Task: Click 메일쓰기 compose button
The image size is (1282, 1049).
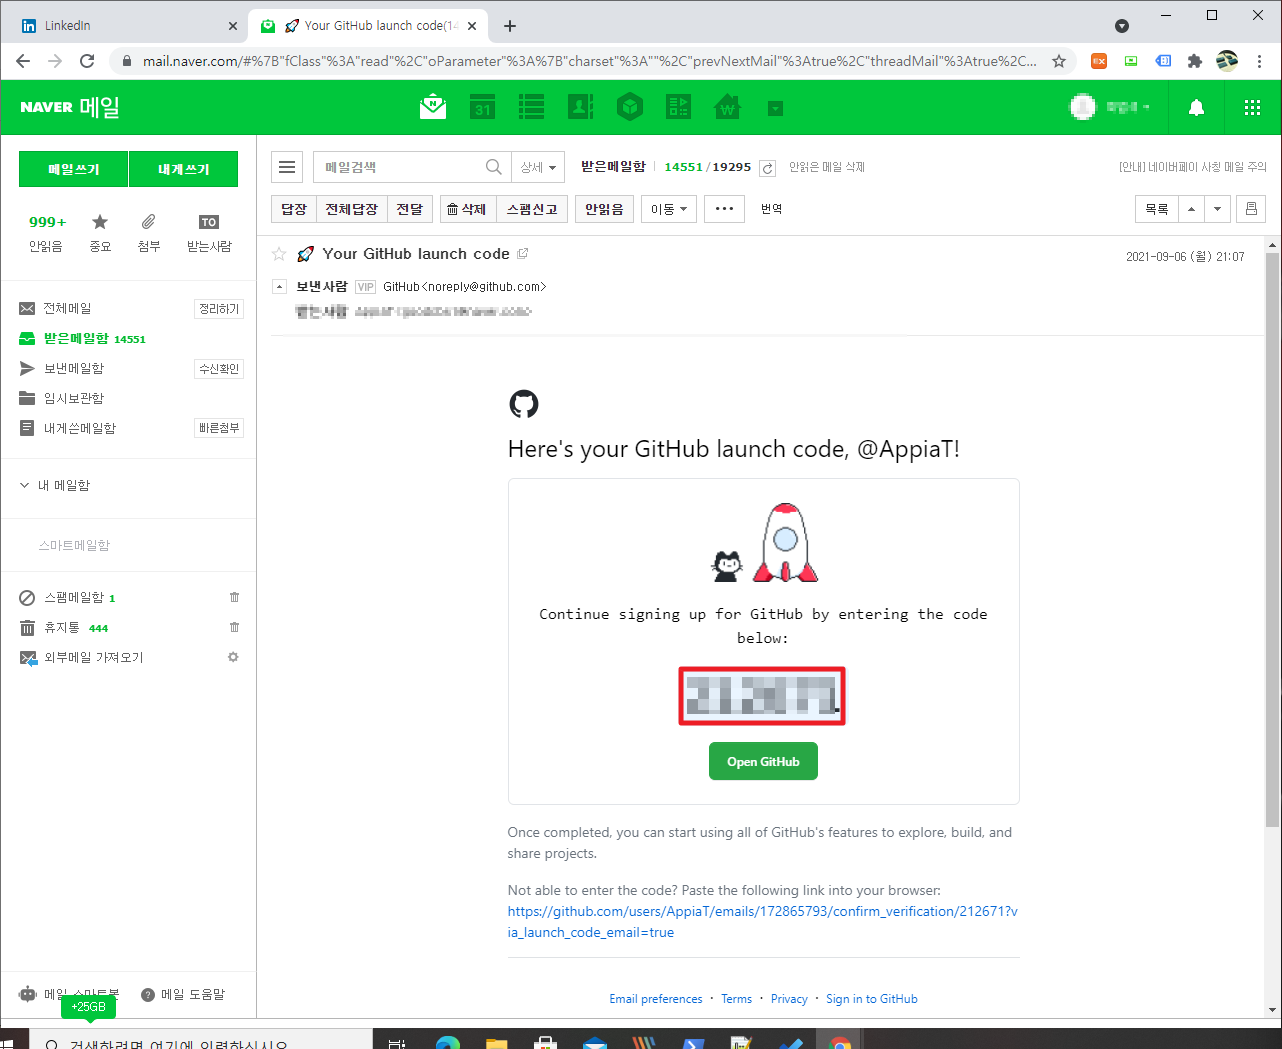Action: pyautogui.click(x=74, y=169)
